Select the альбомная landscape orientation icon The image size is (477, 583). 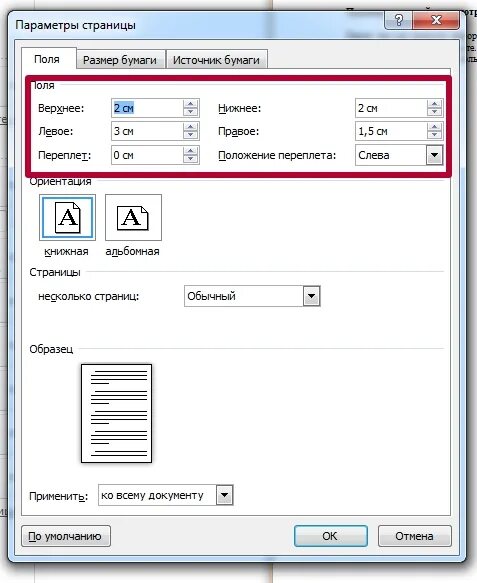point(133,218)
